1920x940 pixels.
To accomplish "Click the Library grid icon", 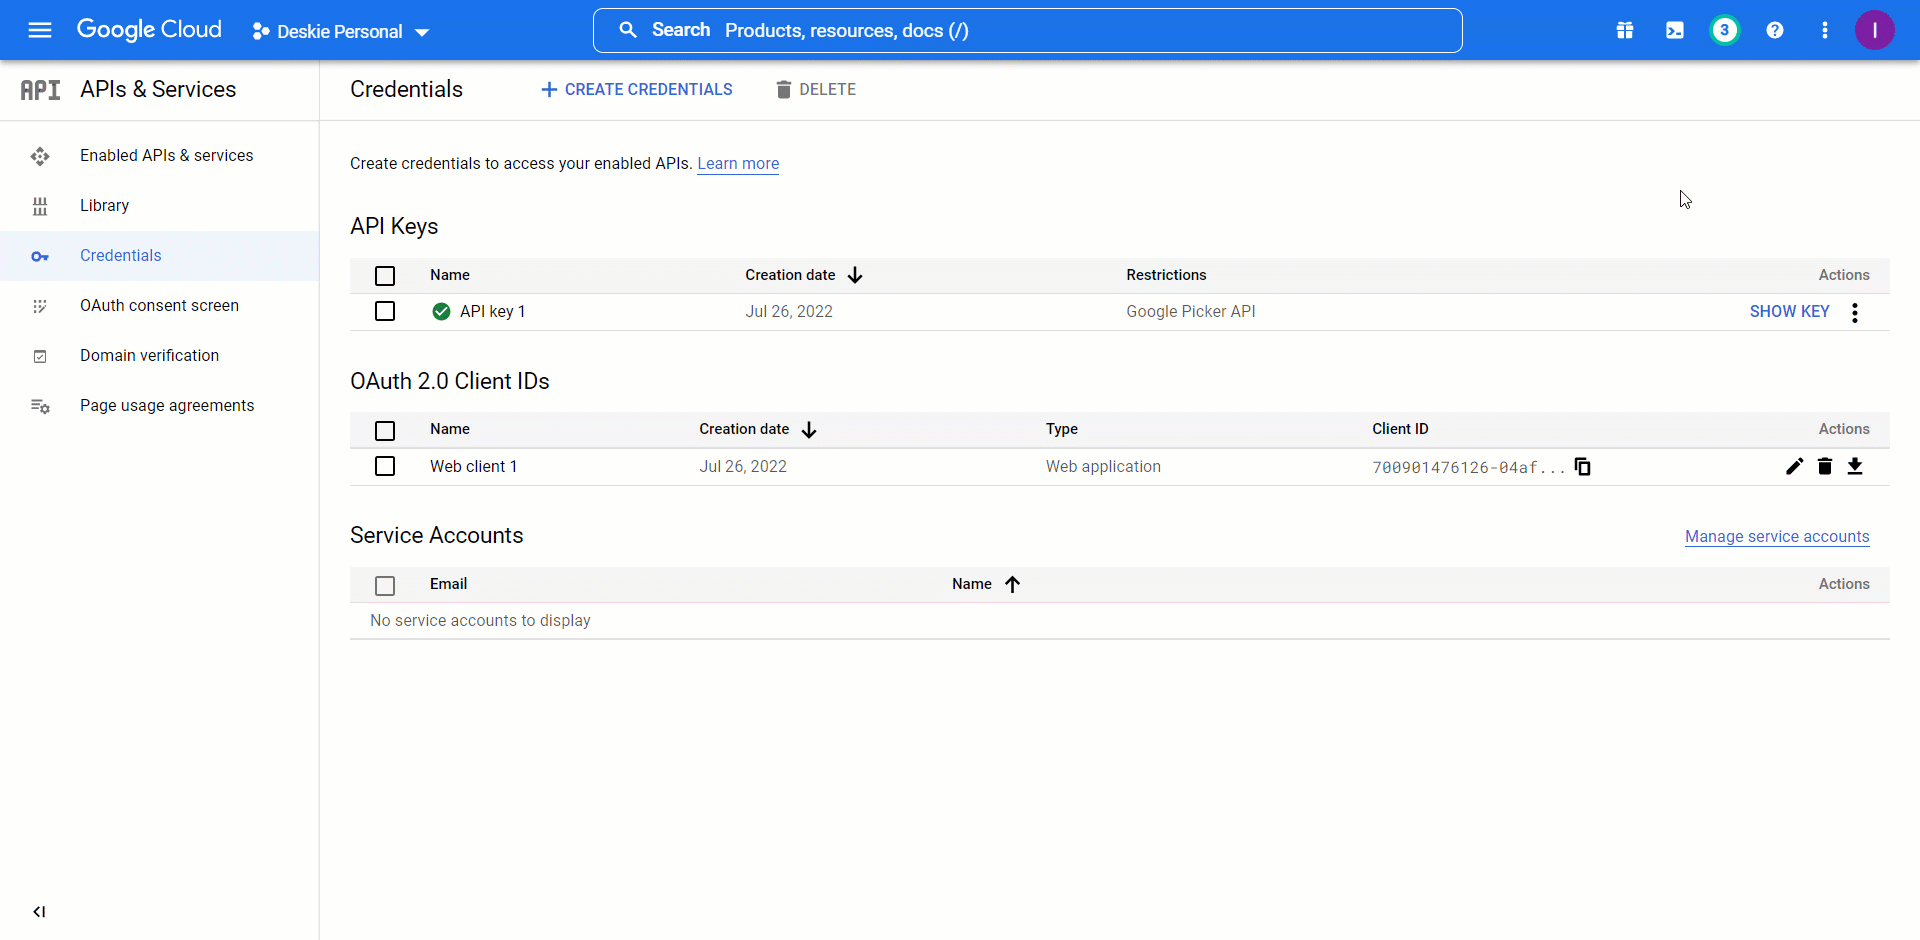I will [x=40, y=206].
